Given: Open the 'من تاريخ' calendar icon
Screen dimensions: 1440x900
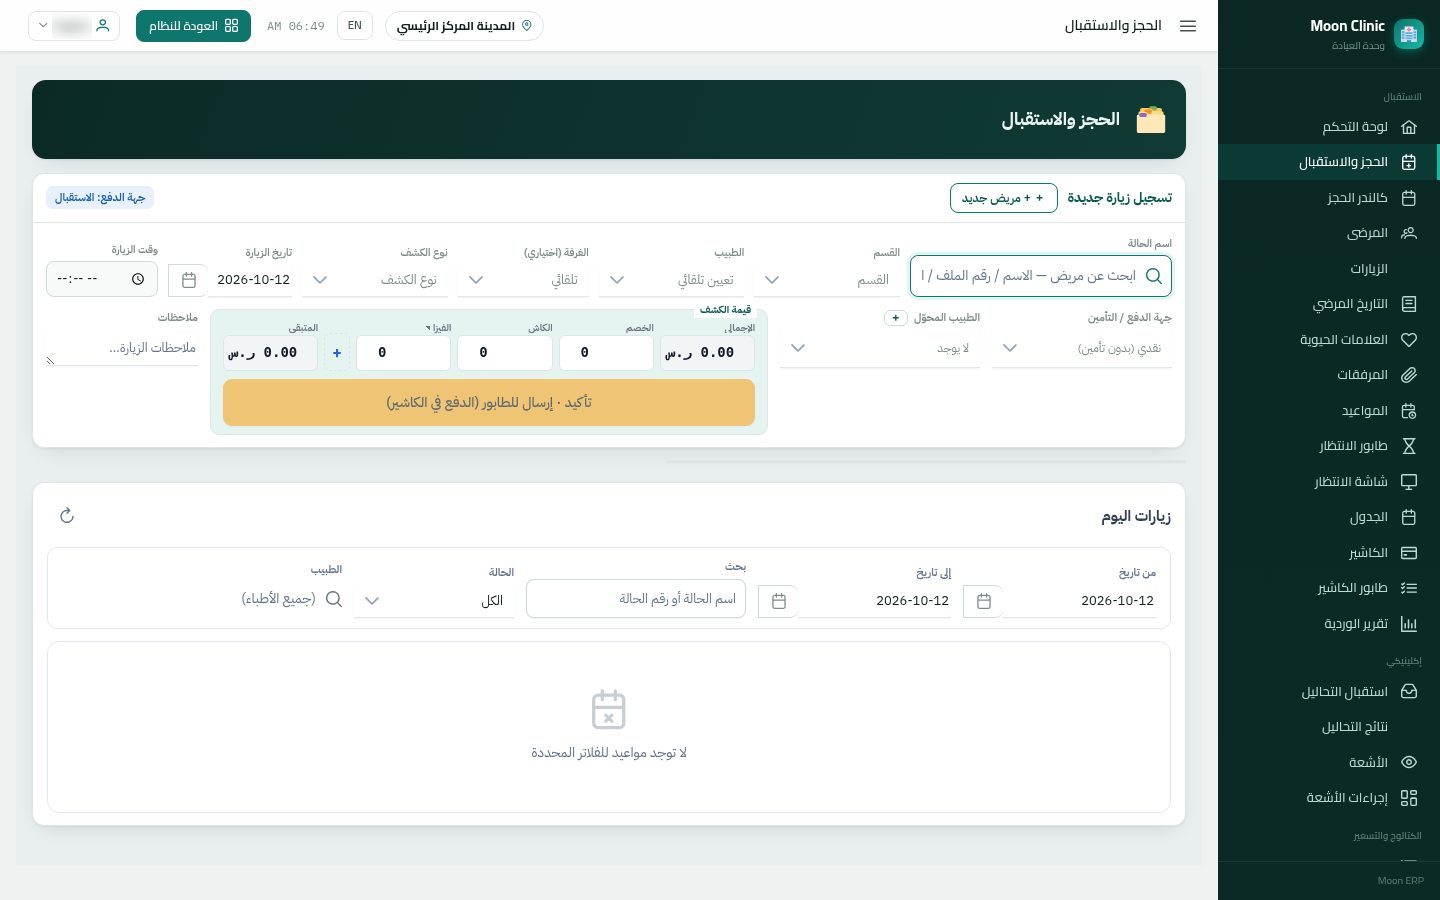Looking at the screenshot, I should coord(983,601).
